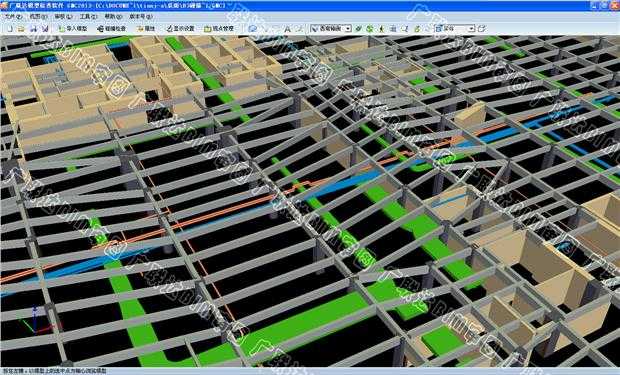Click the 导入模型 toolbar button
620x375 pixels.
point(73,28)
